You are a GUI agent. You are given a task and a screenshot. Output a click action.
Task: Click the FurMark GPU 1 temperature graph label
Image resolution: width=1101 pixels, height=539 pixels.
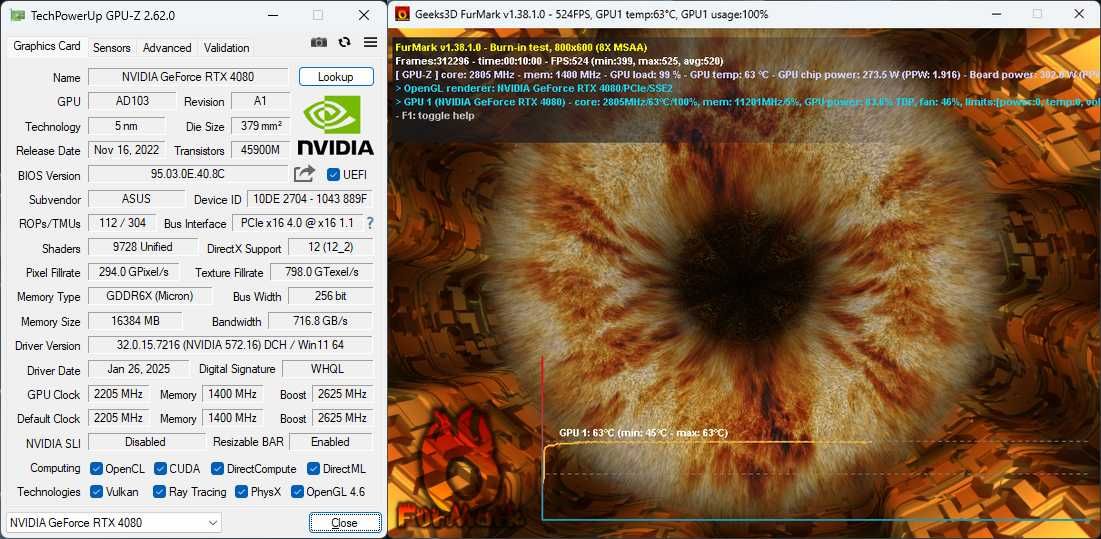coord(643,432)
